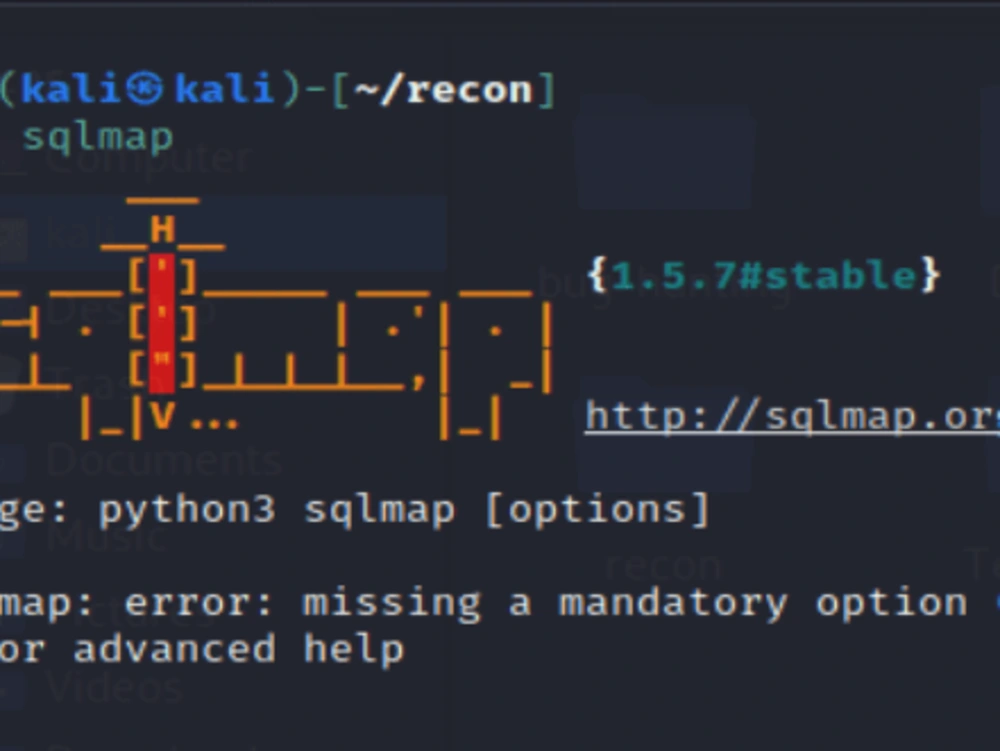Select the faint Documents item behind the terminal
The height and width of the screenshot is (751, 1000).
pos(165,460)
